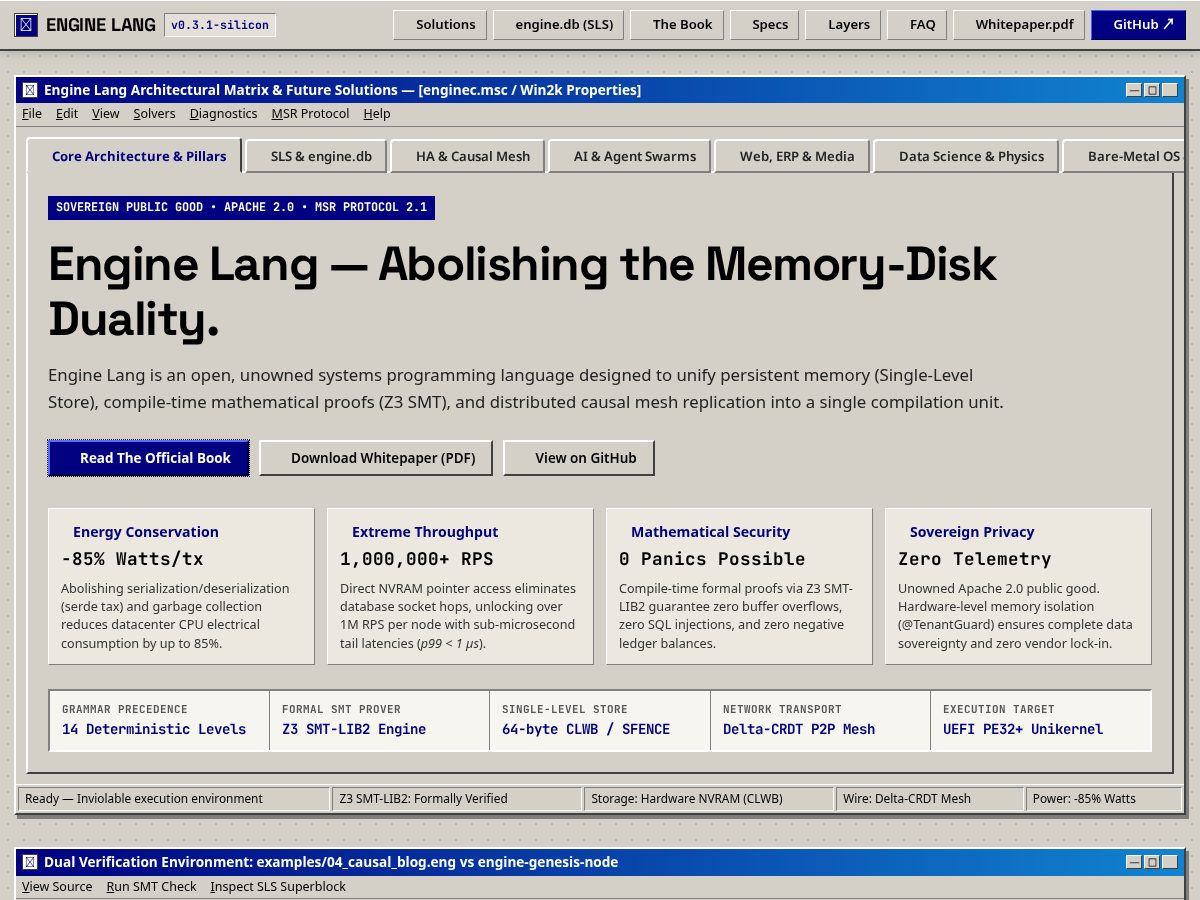Click the Sovereign Public Good Apache 2.0 badge
The width and height of the screenshot is (1200, 900).
pyautogui.click(x=241, y=208)
